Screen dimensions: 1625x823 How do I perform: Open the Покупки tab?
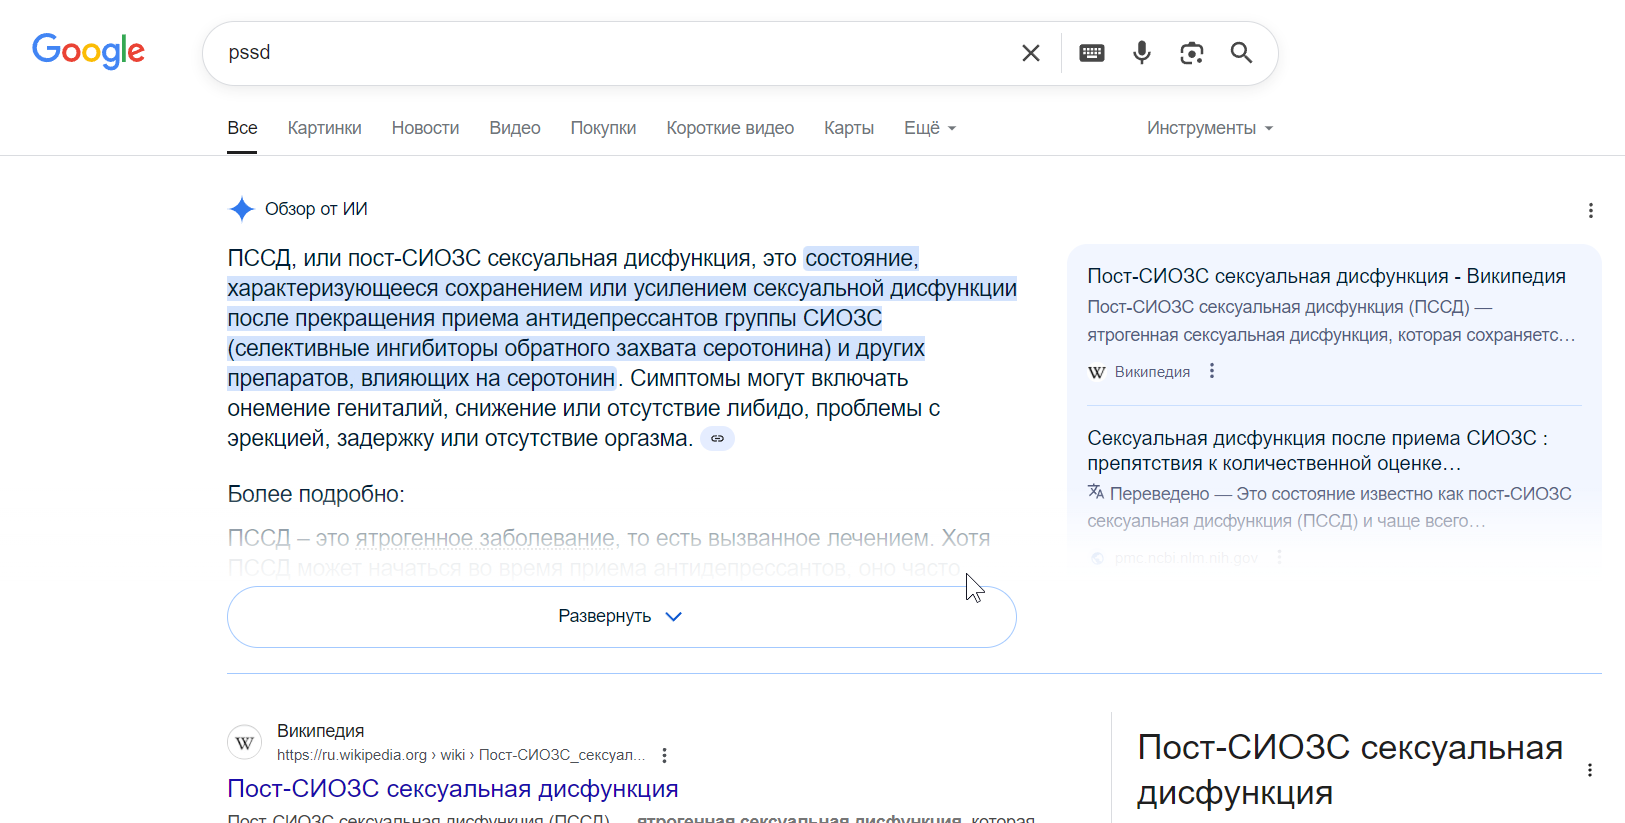[603, 128]
